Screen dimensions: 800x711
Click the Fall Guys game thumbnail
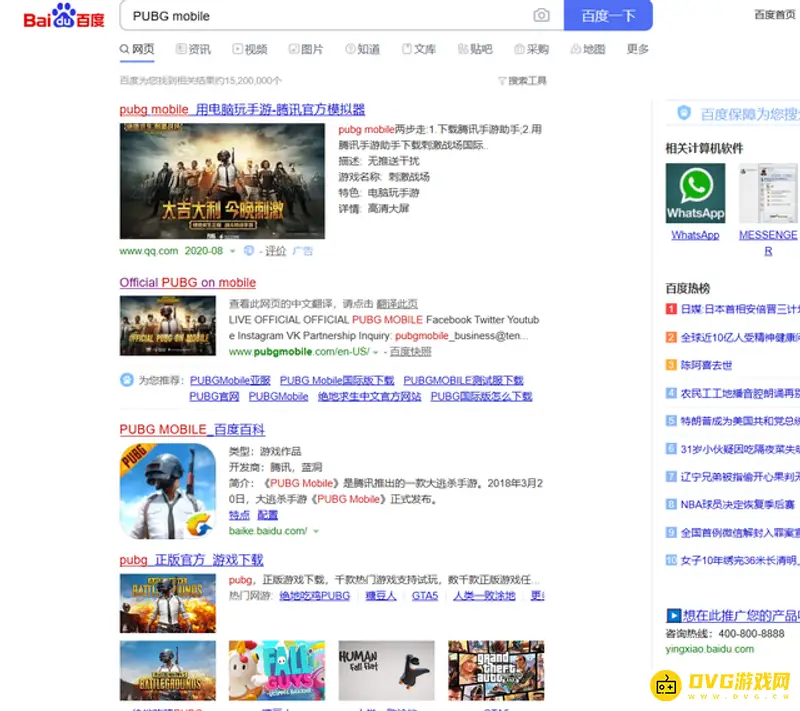click(277, 671)
